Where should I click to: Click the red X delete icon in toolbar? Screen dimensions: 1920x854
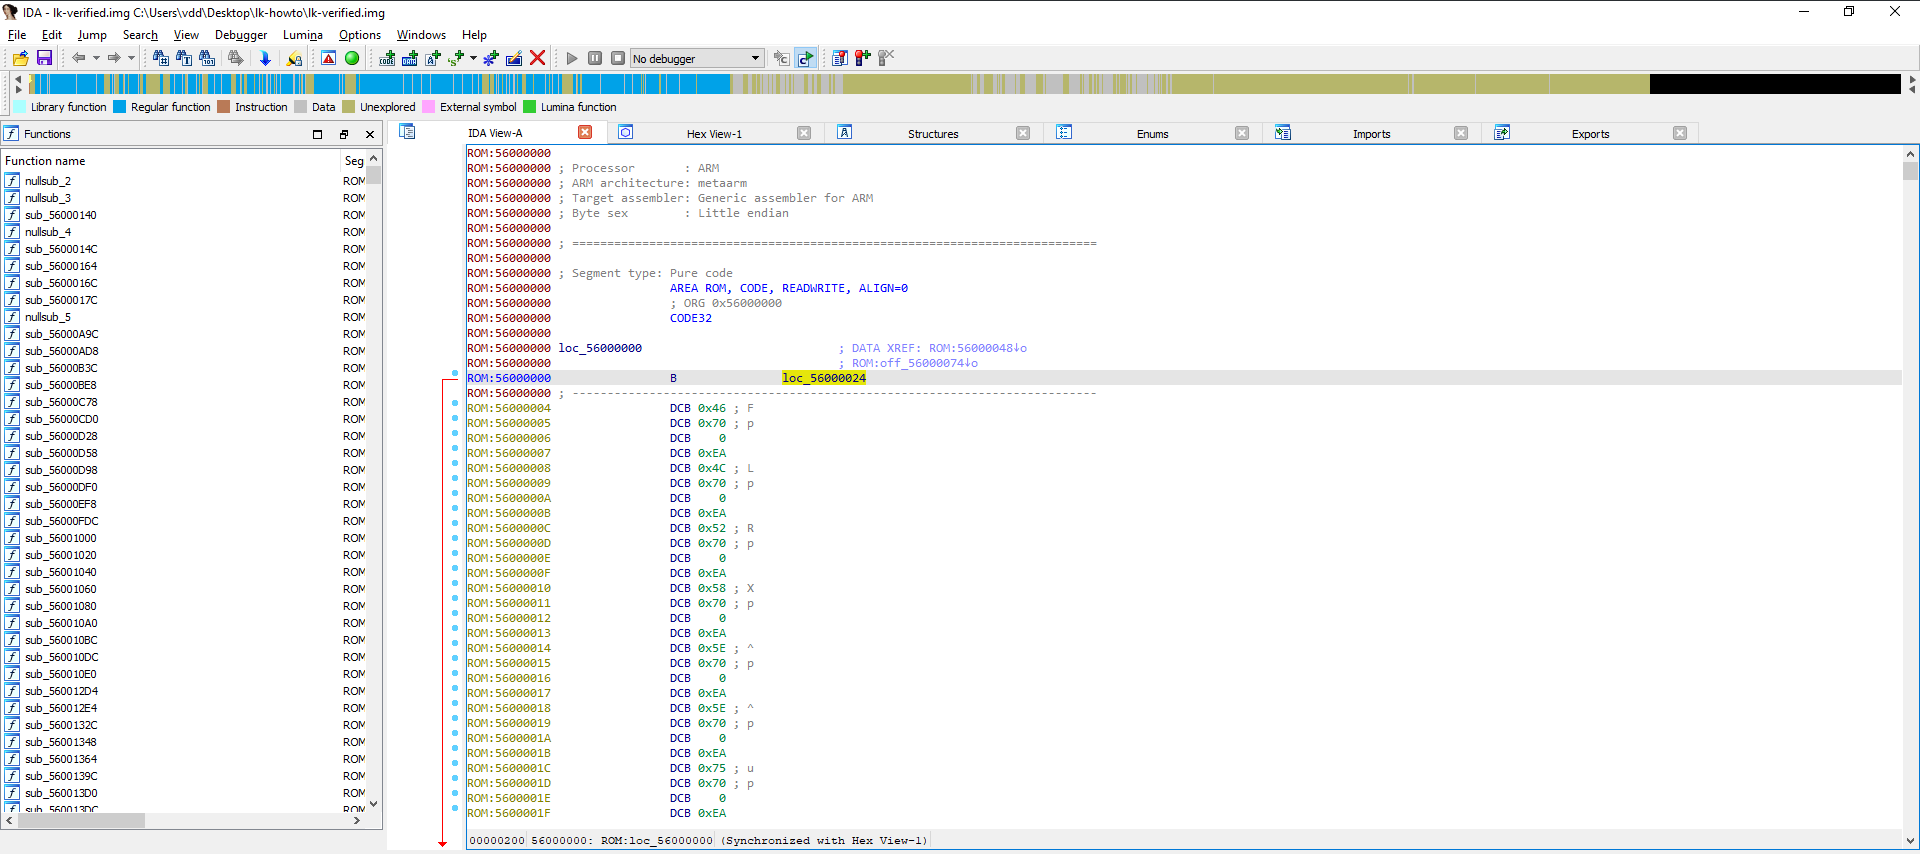click(x=537, y=58)
